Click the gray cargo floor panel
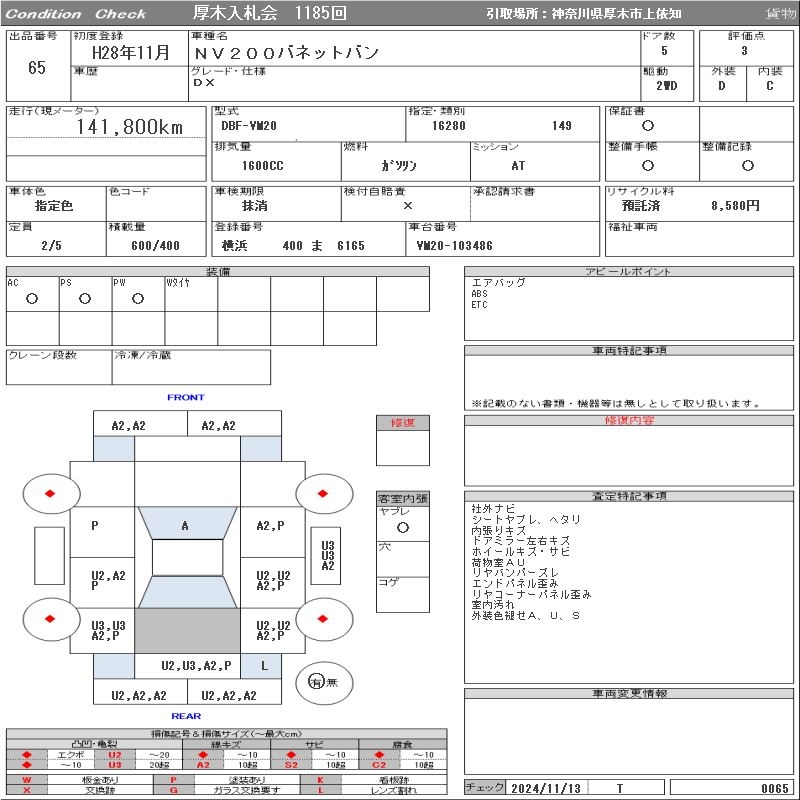This screenshot has height=800, width=800. pyautogui.click(x=187, y=631)
